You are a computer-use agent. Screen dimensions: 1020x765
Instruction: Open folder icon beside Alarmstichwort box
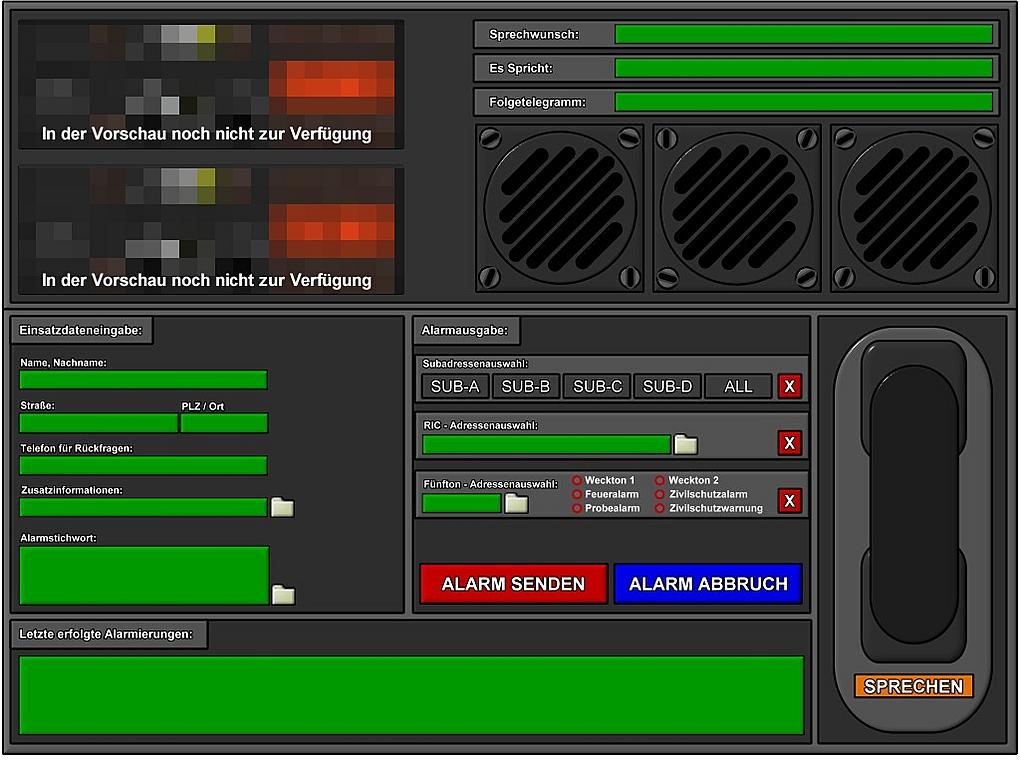pos(283,595)
